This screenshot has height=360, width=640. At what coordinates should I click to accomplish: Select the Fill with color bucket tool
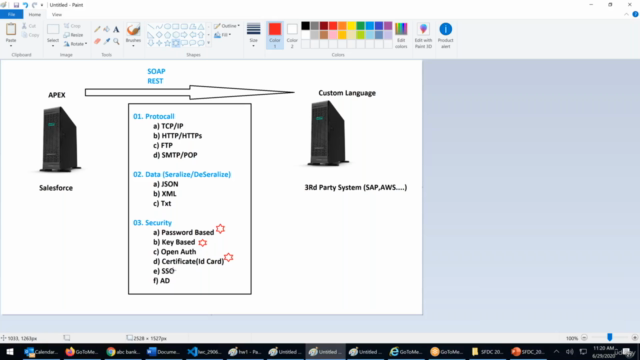(107, 29)
